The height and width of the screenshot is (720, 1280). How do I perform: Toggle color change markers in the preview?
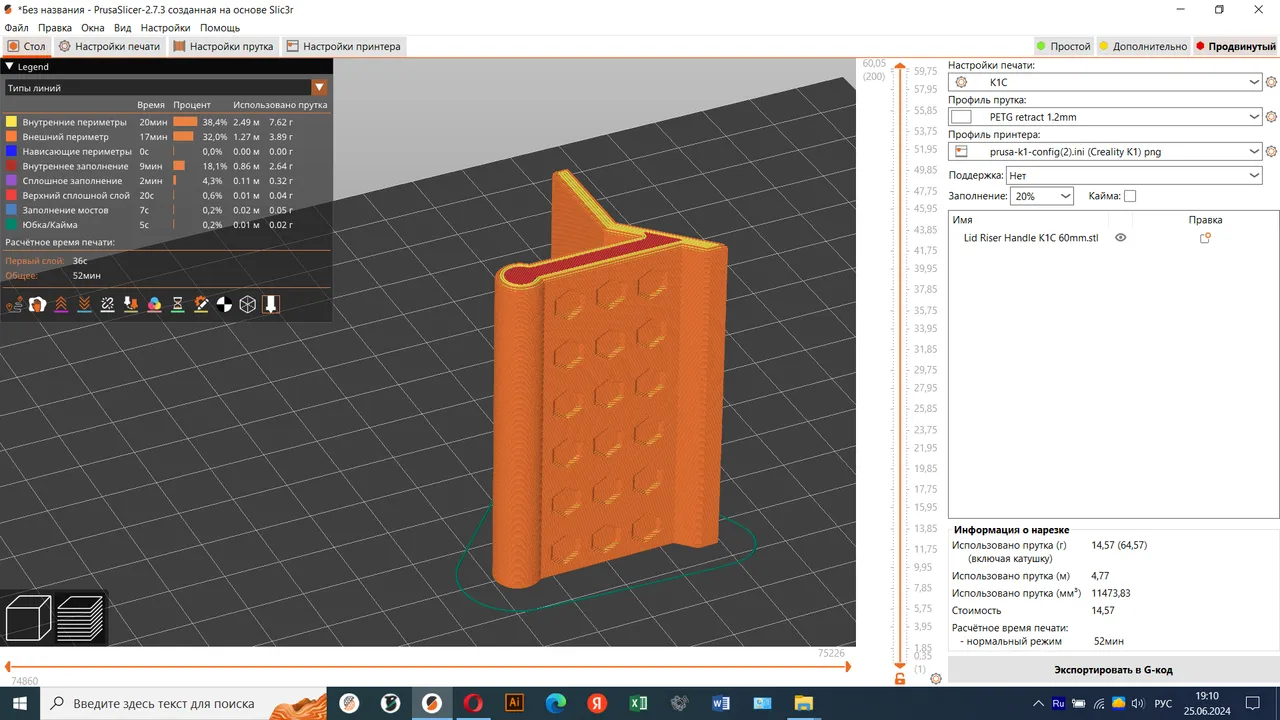tap(153, 304)
